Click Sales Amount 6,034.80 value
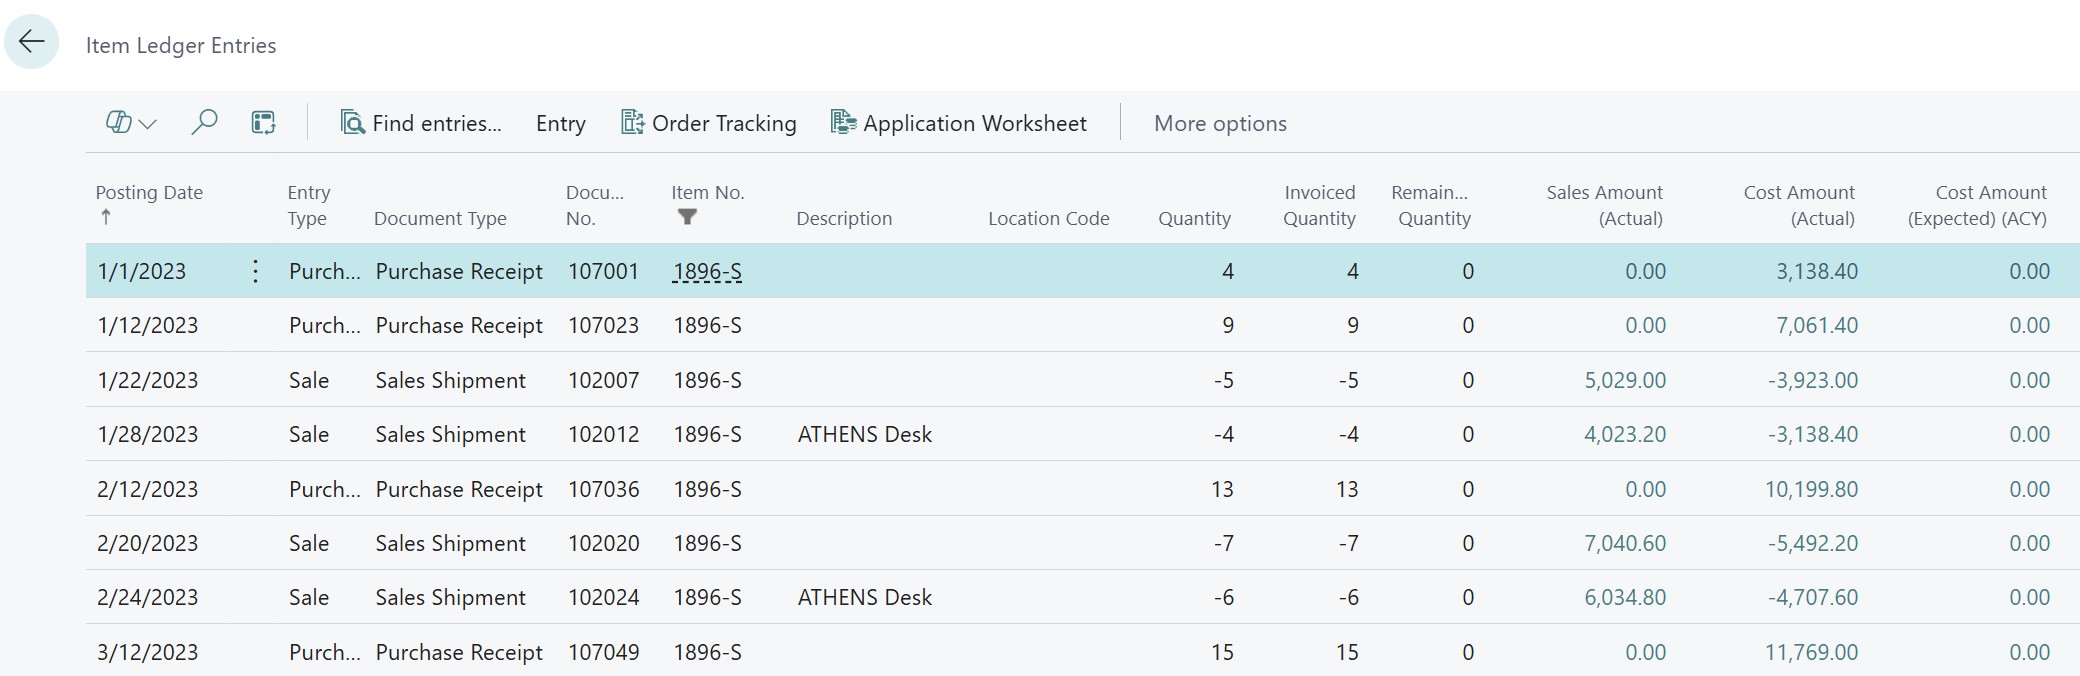 (x=1625, y=597)
